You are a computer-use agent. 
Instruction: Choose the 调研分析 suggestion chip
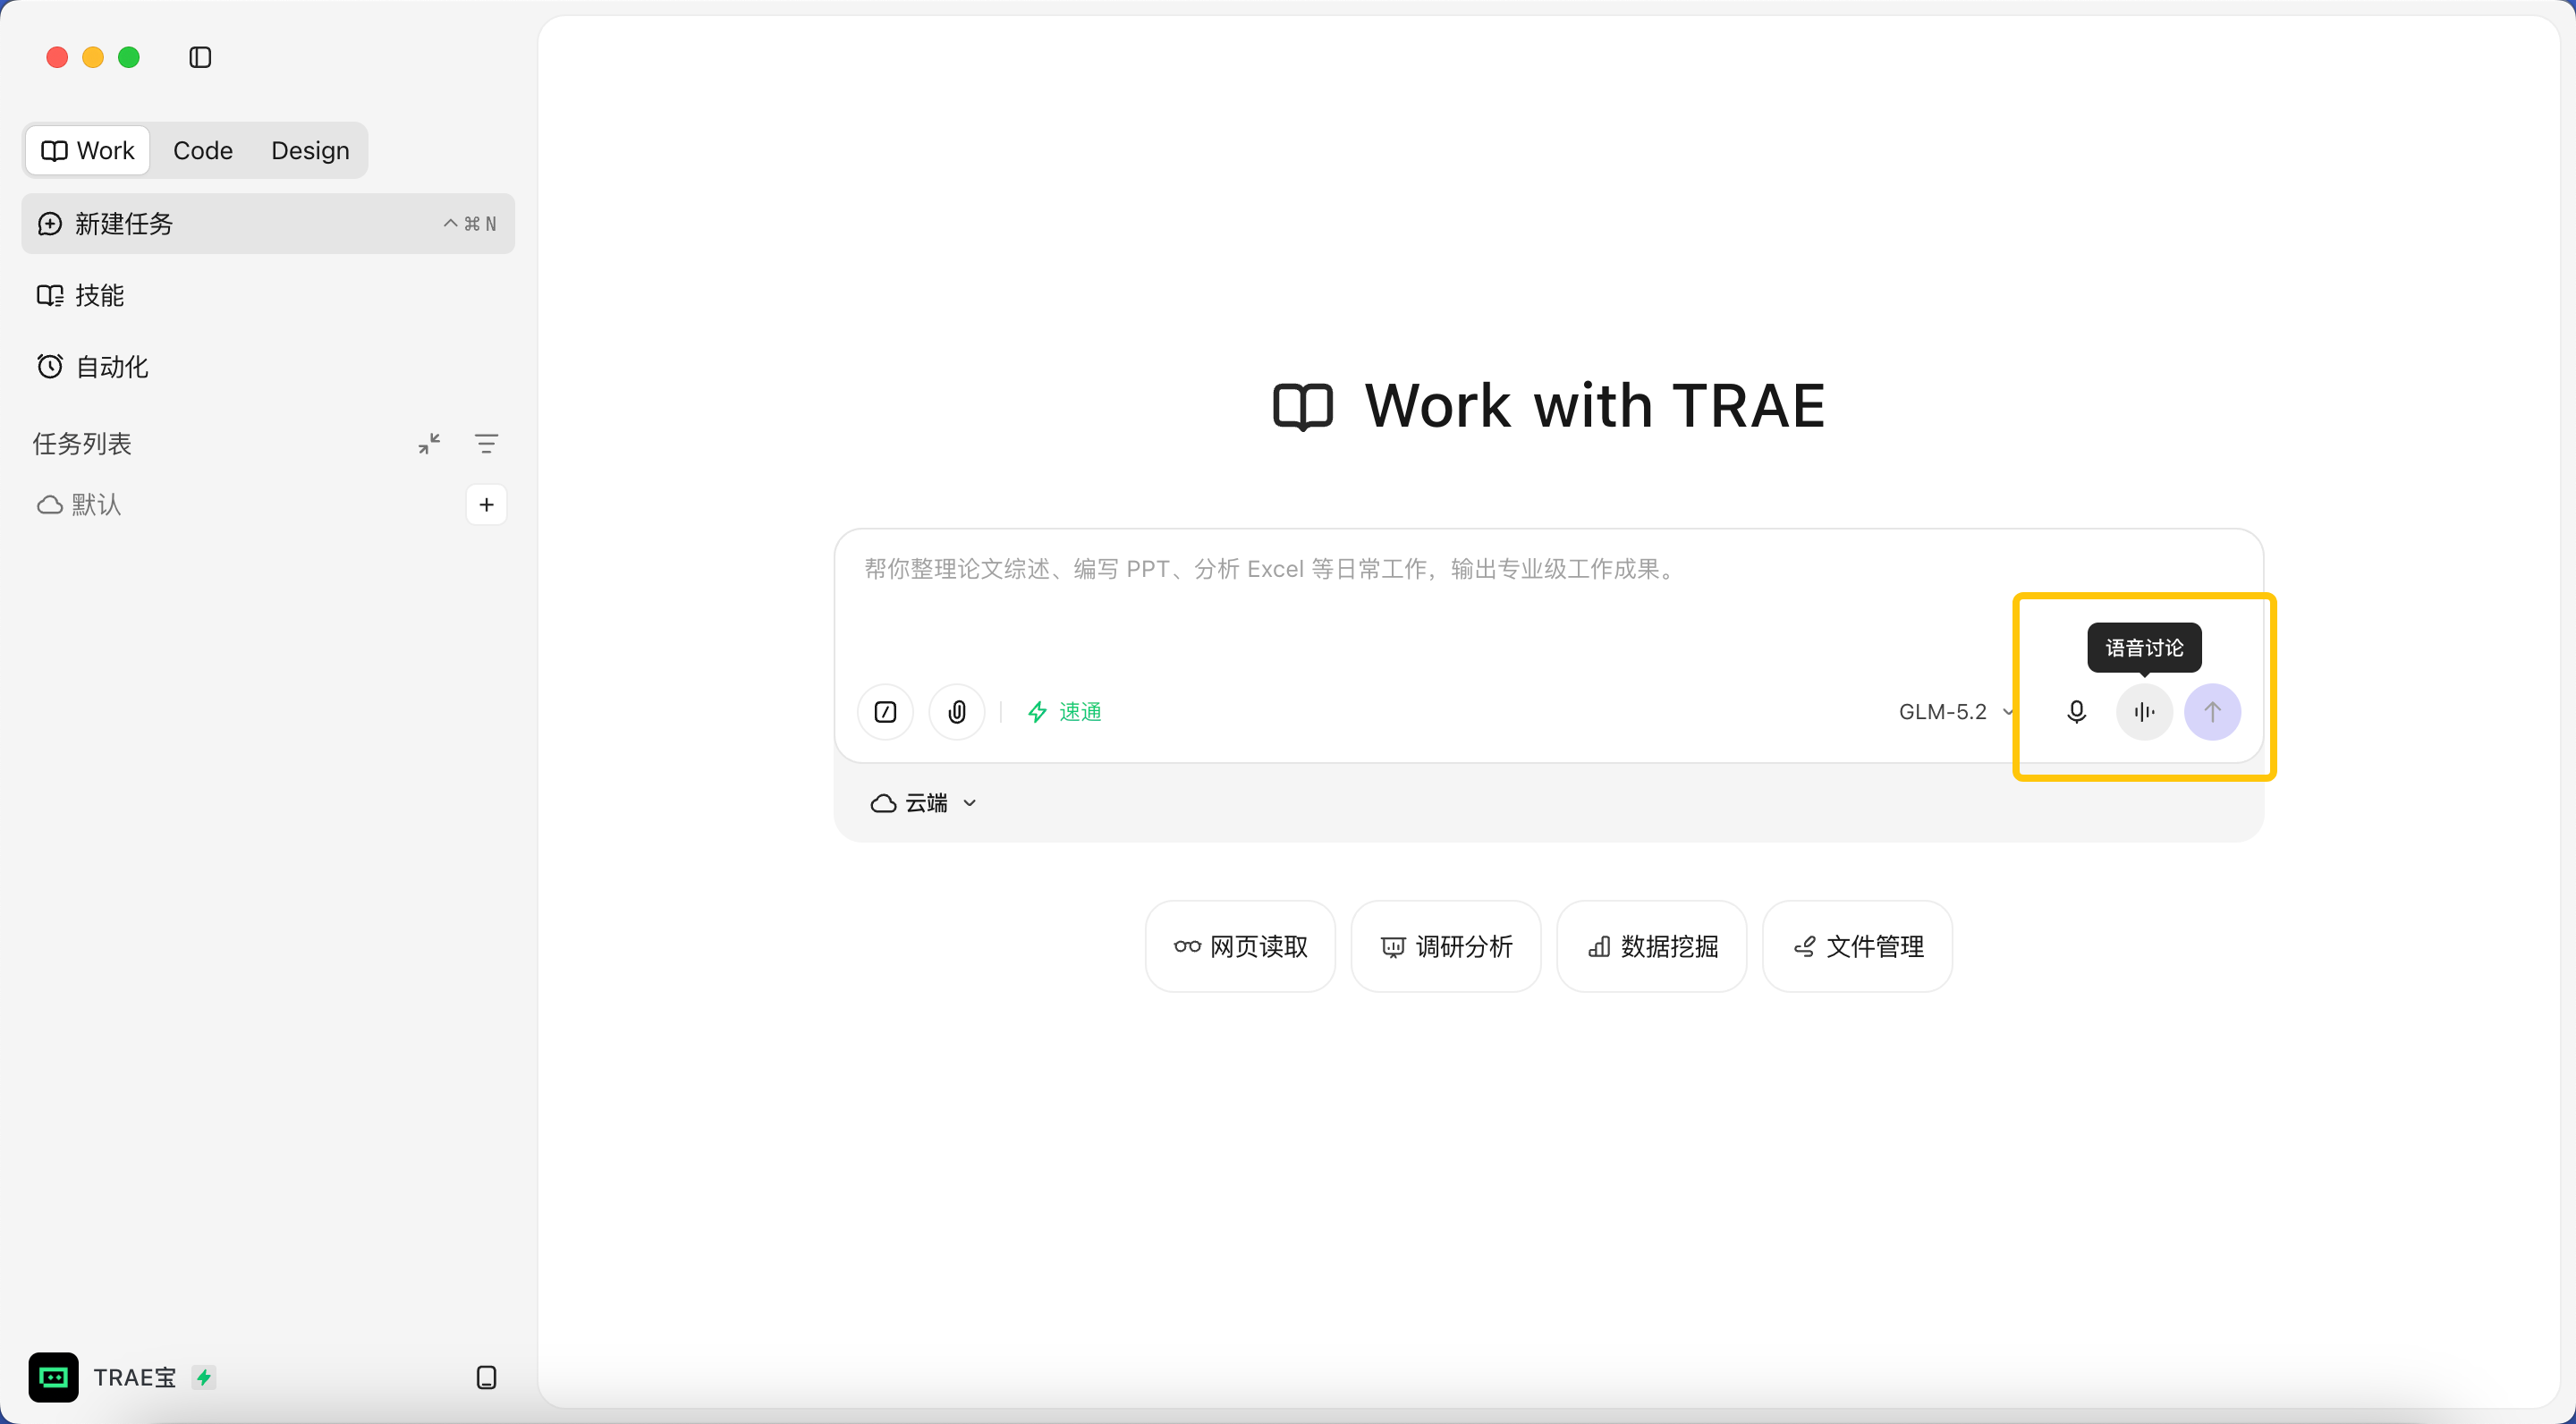coord(1446,946)
